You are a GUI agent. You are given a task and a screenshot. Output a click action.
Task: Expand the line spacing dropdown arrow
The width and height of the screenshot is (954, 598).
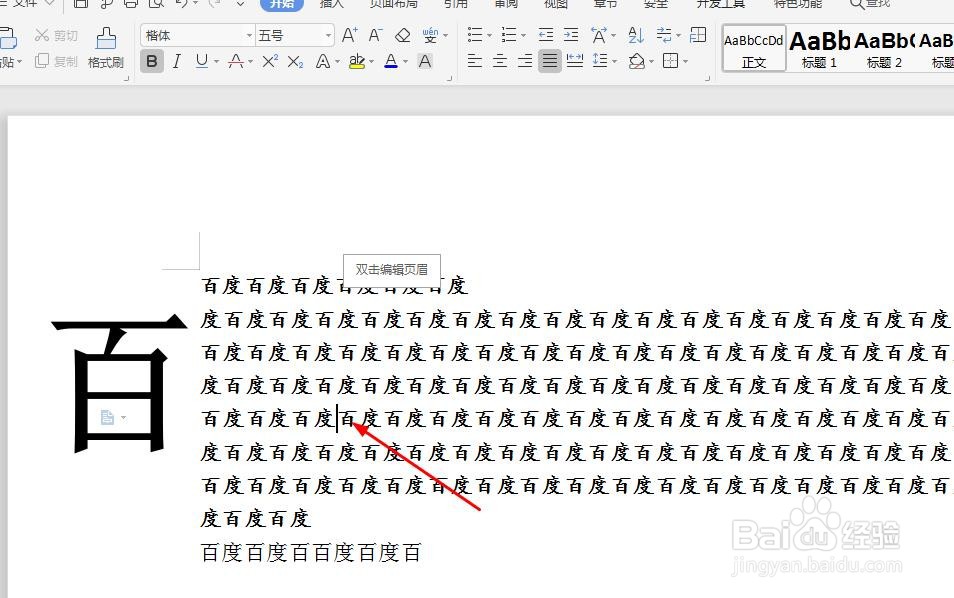(615, 61)
